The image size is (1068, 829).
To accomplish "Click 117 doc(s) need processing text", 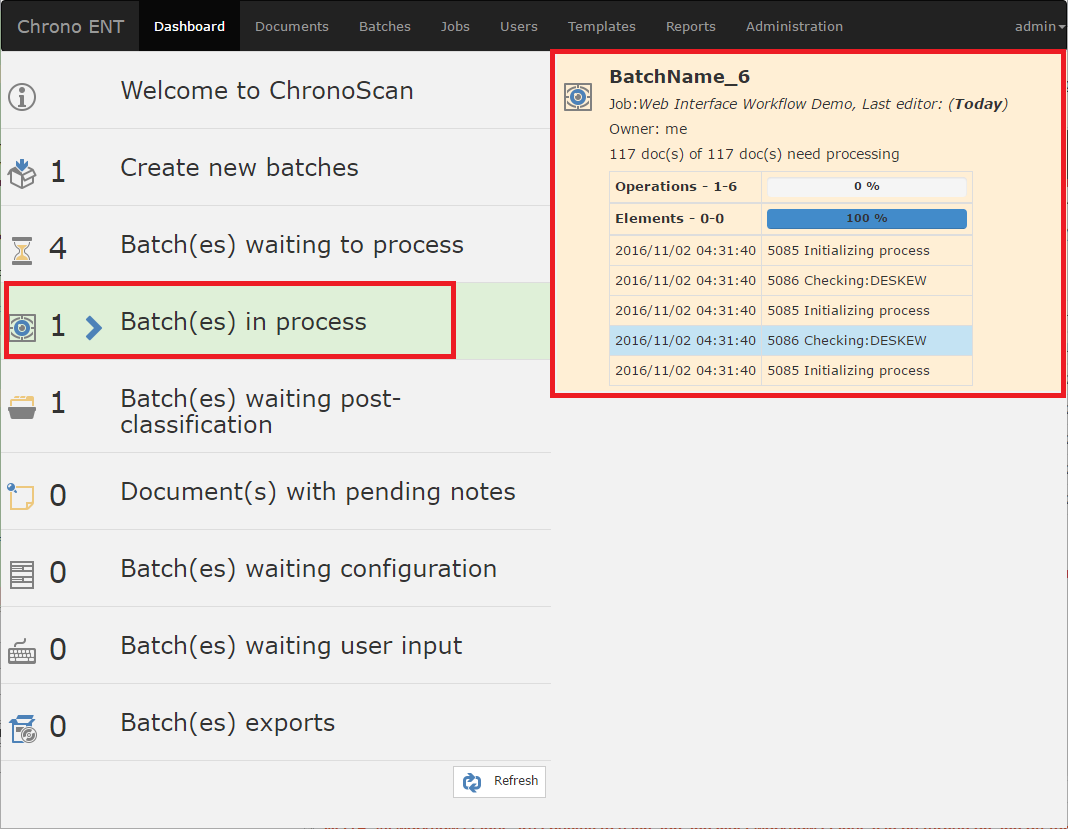I will (x=754, y=154).
